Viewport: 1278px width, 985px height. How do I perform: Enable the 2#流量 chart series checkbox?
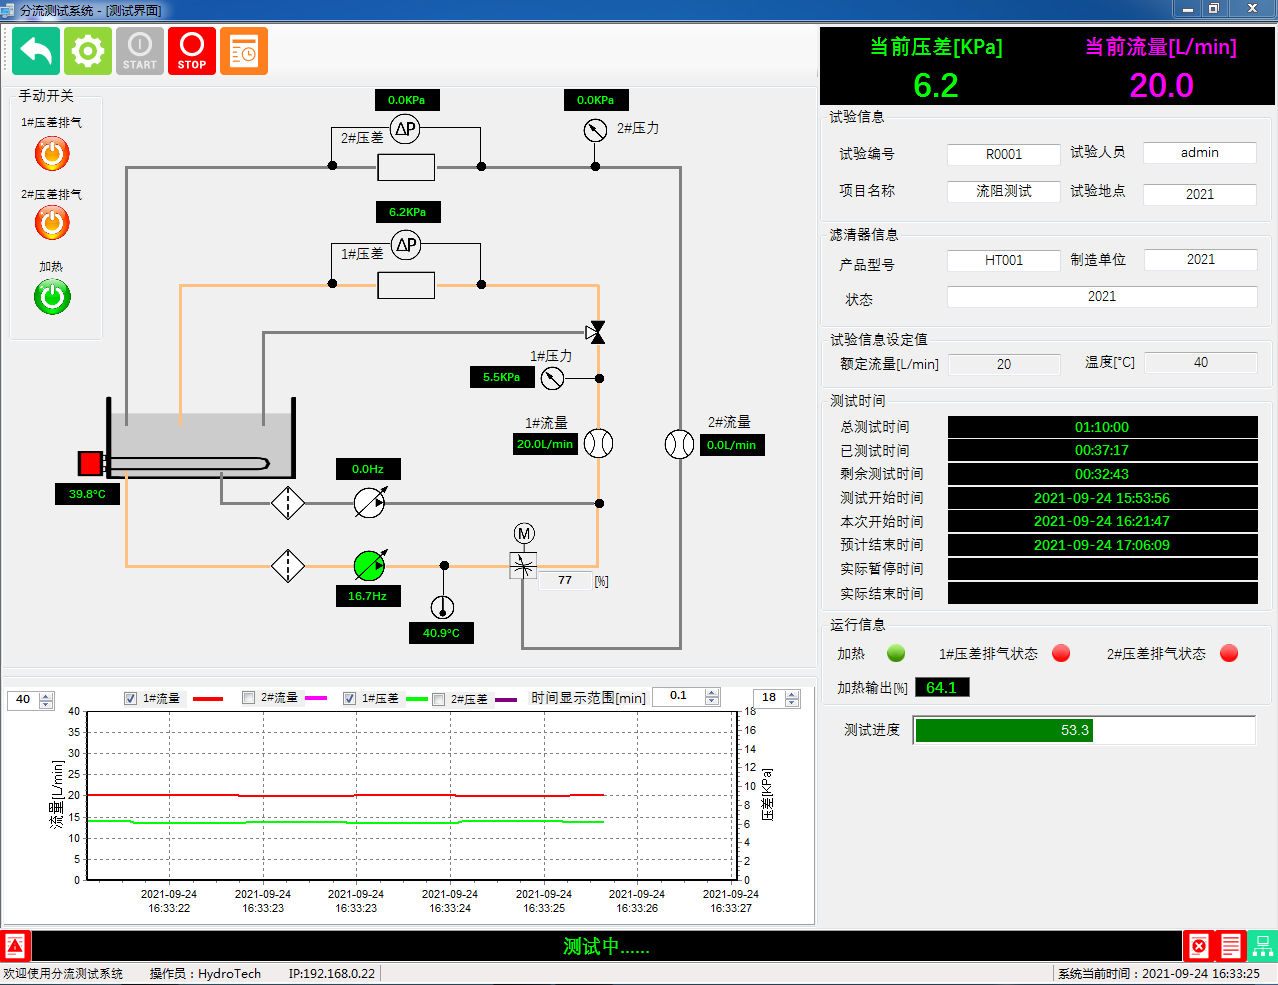248,698
